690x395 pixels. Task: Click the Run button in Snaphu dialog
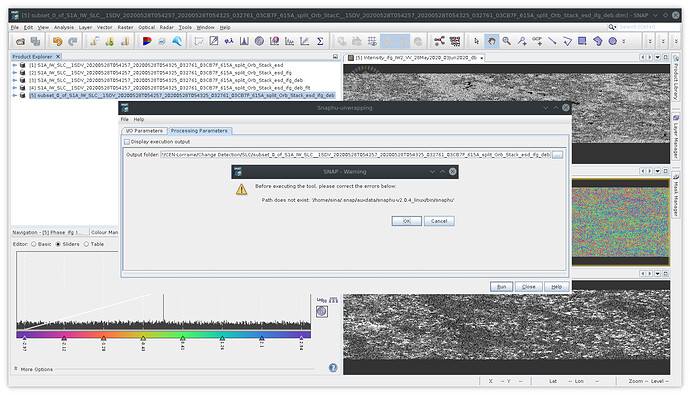[x=501, y=287]
